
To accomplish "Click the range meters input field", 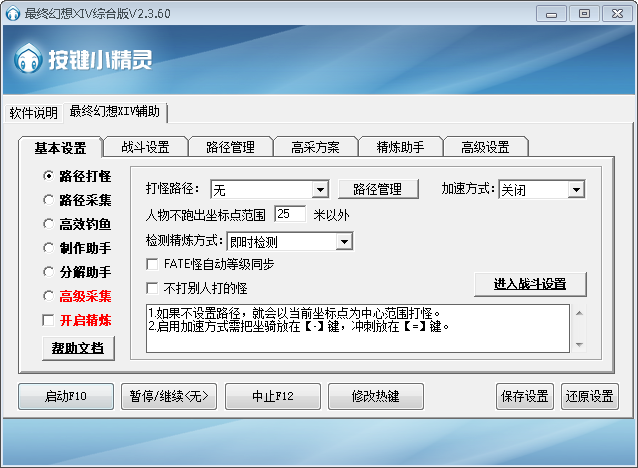I will pyautogui.click(x=290, y=214).
